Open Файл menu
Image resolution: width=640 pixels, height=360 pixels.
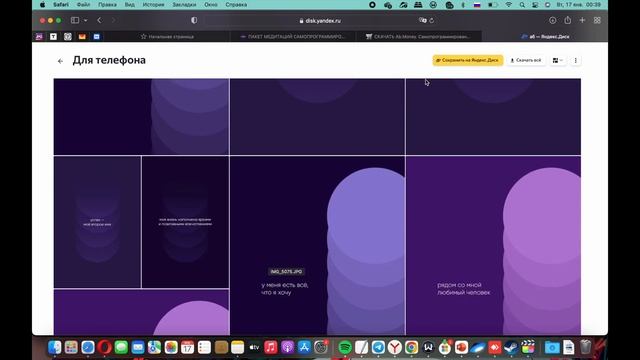pos(83,4)
